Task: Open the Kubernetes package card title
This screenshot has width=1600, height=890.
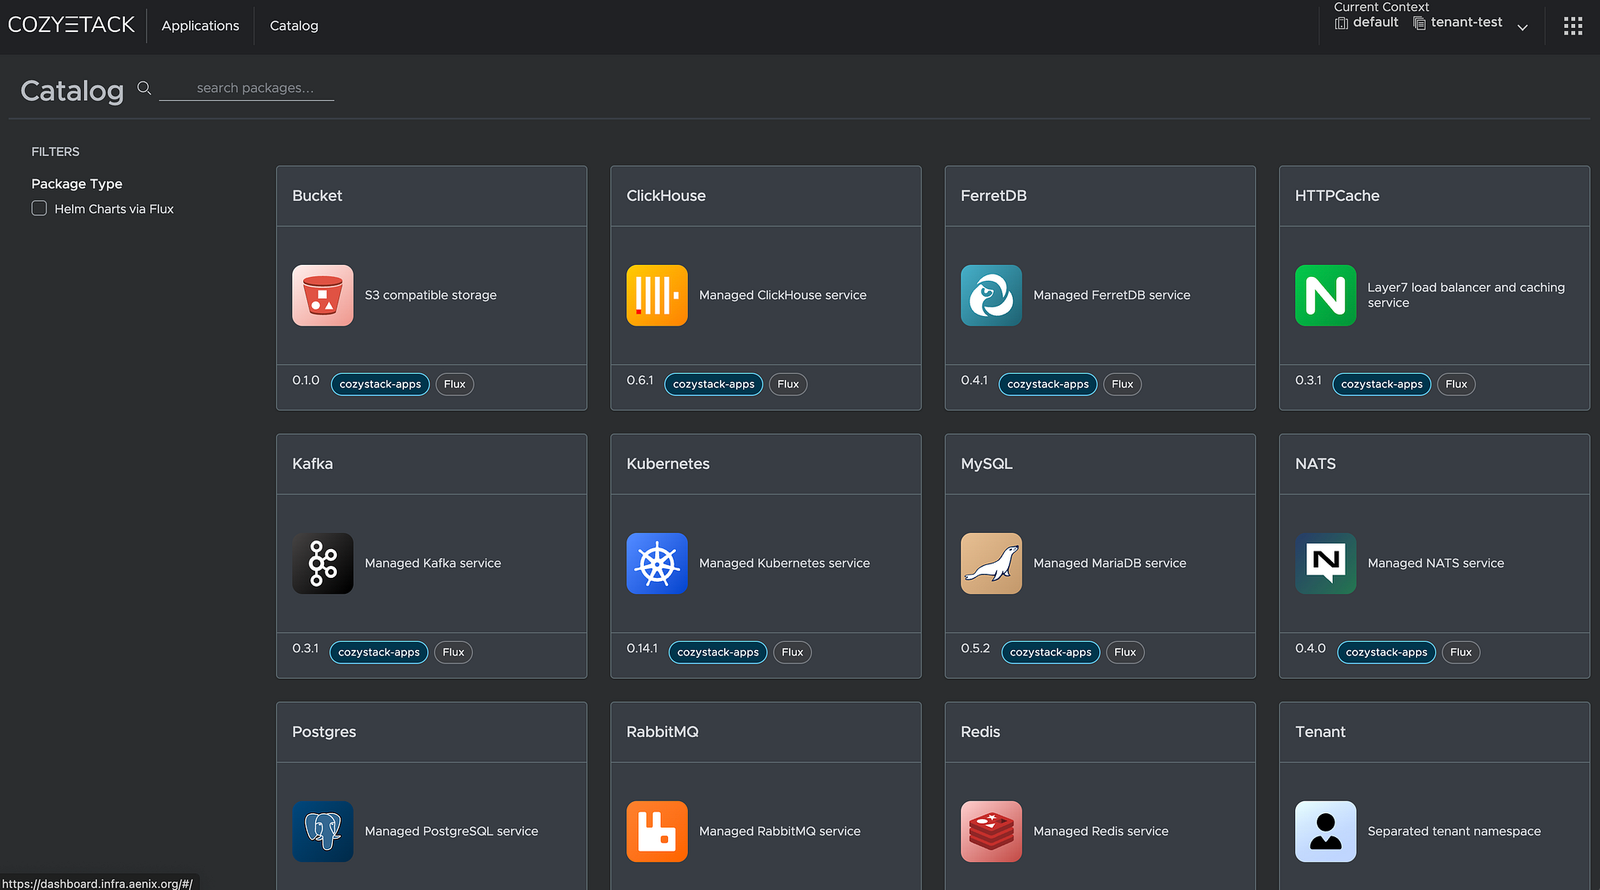Action: [x=668, y=464]
